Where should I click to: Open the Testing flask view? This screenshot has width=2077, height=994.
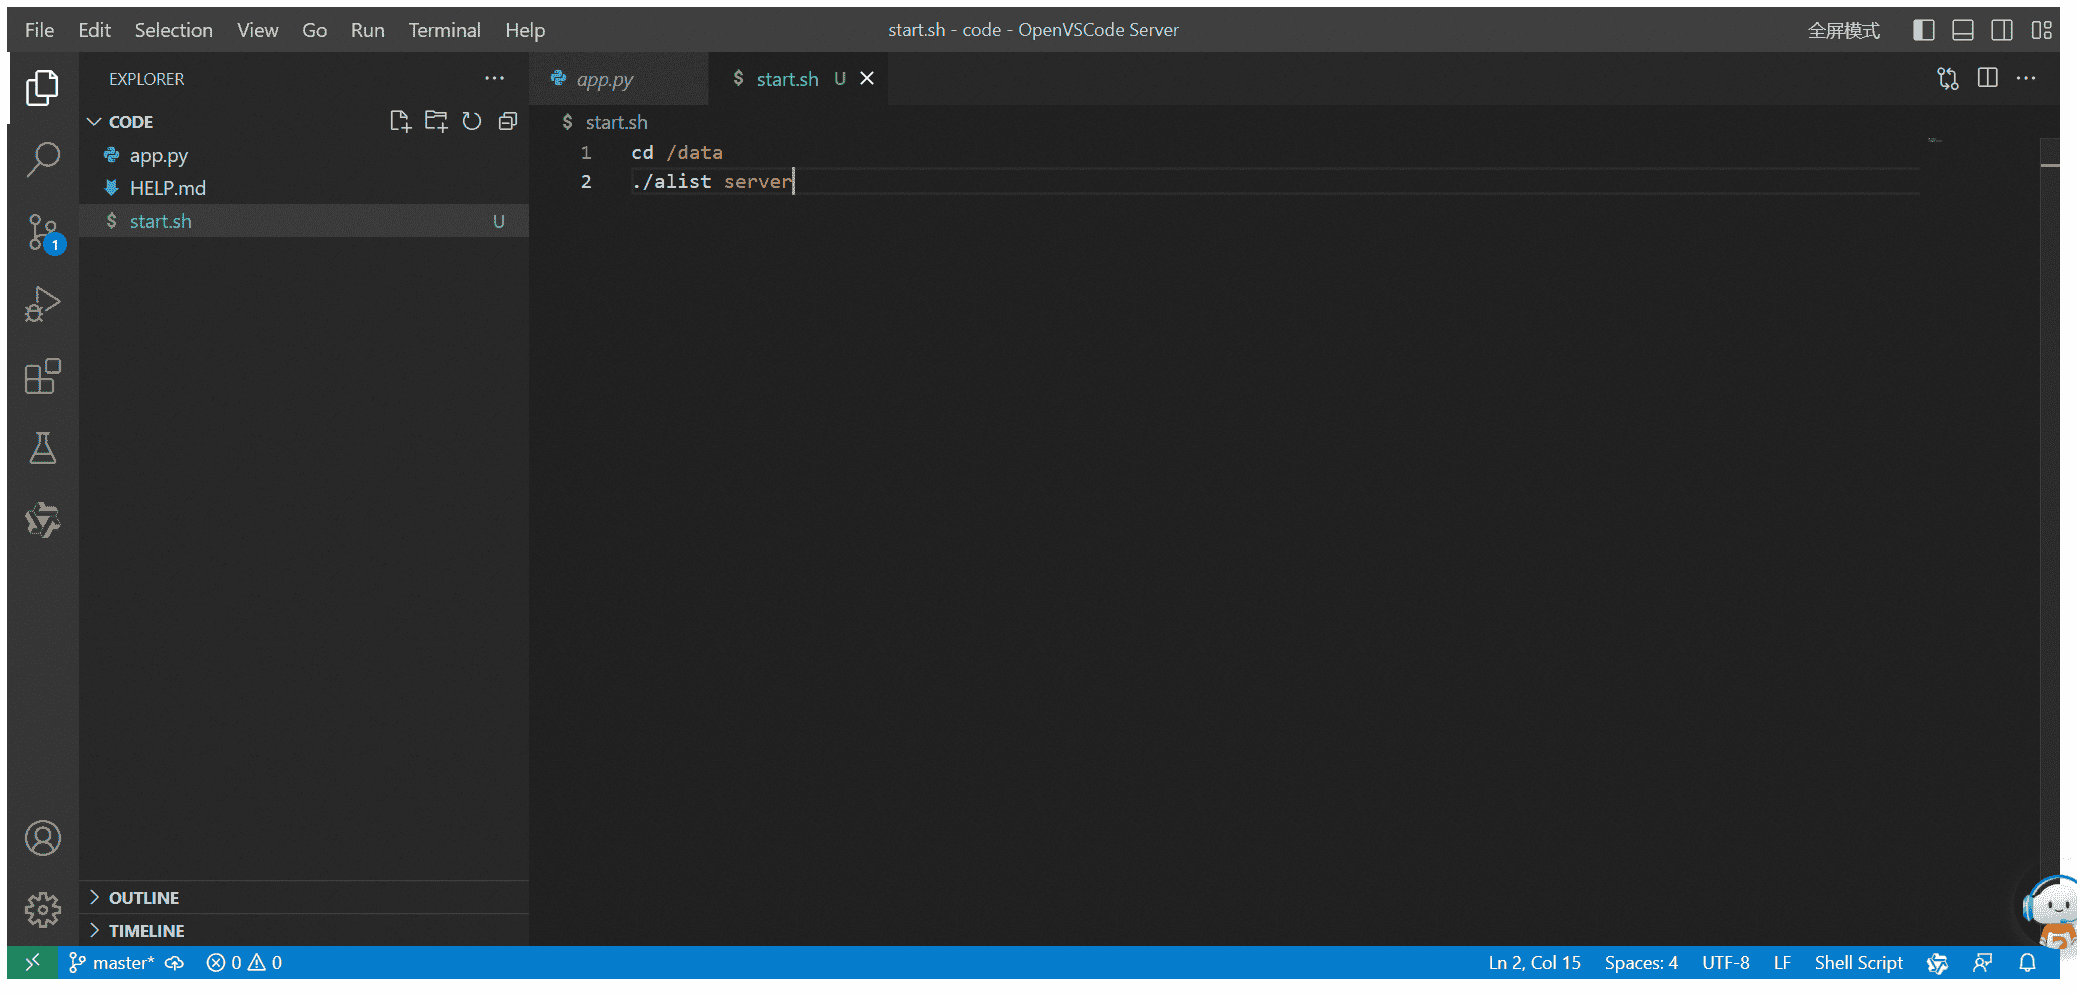click(x=42, y=449)
